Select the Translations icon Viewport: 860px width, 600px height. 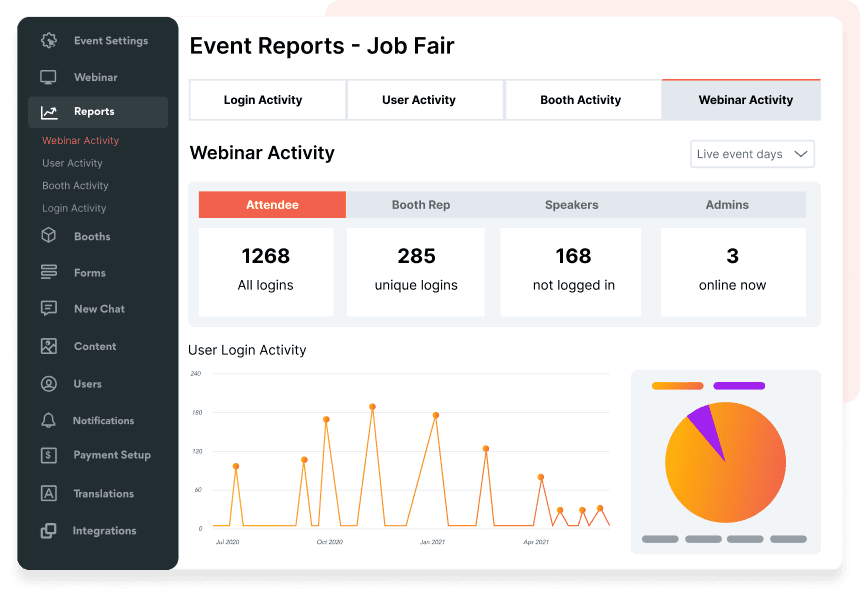tap(48, 493)
